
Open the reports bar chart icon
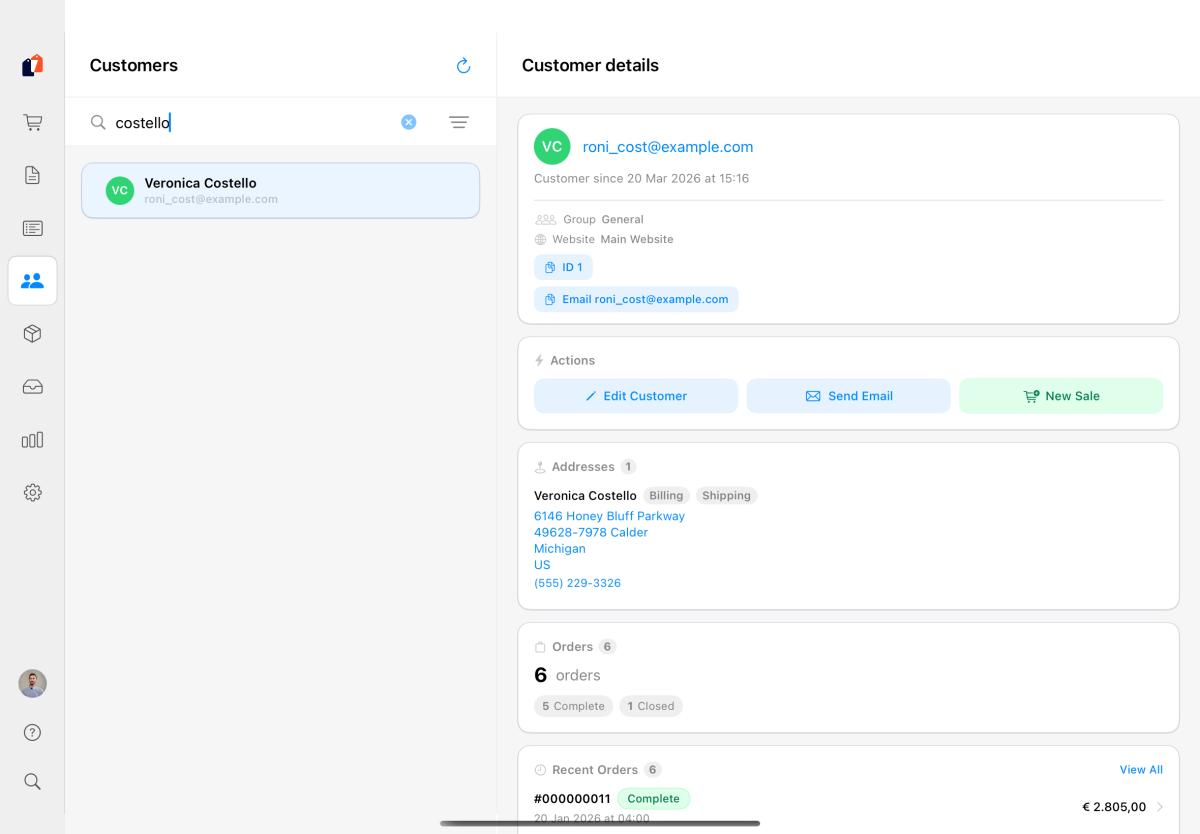32,440
